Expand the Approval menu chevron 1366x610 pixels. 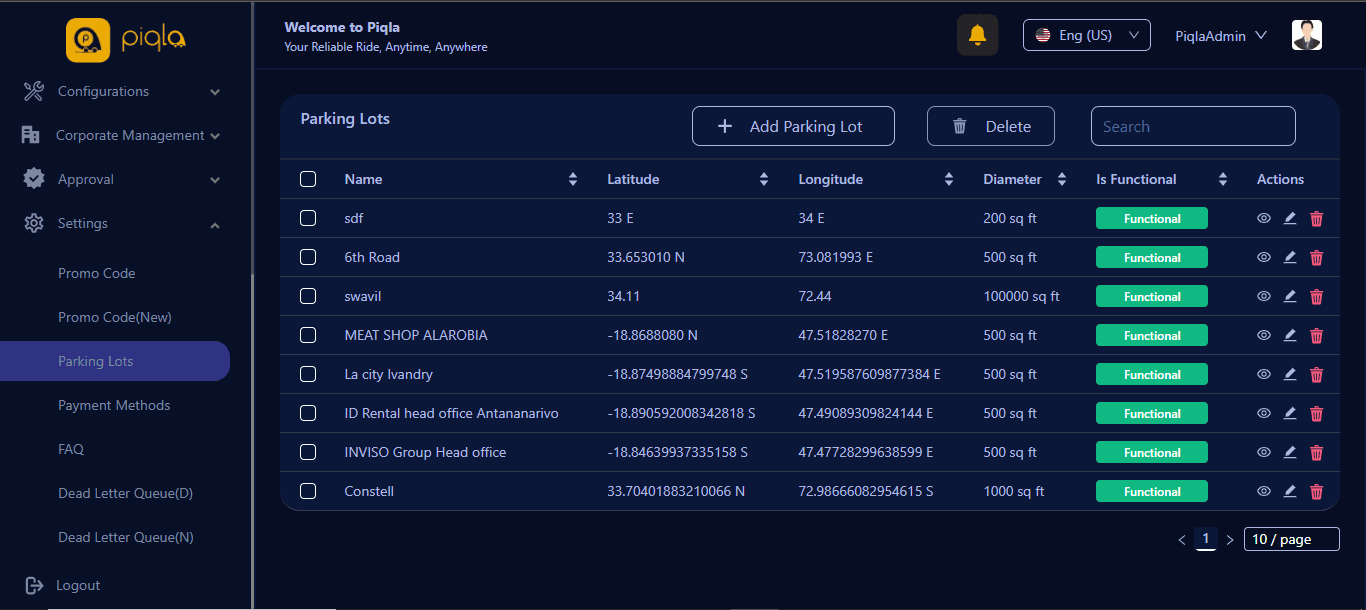pyautogui.click(x=215, y=180)
